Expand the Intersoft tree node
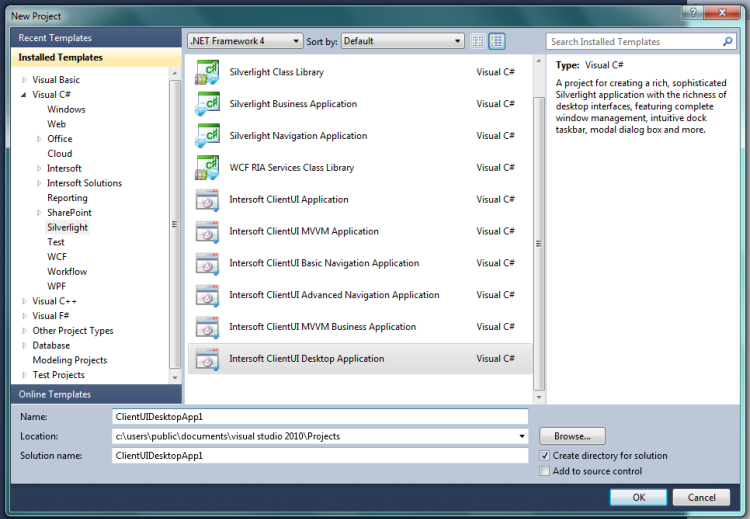750x519 pixels. [x=39, y=168]
